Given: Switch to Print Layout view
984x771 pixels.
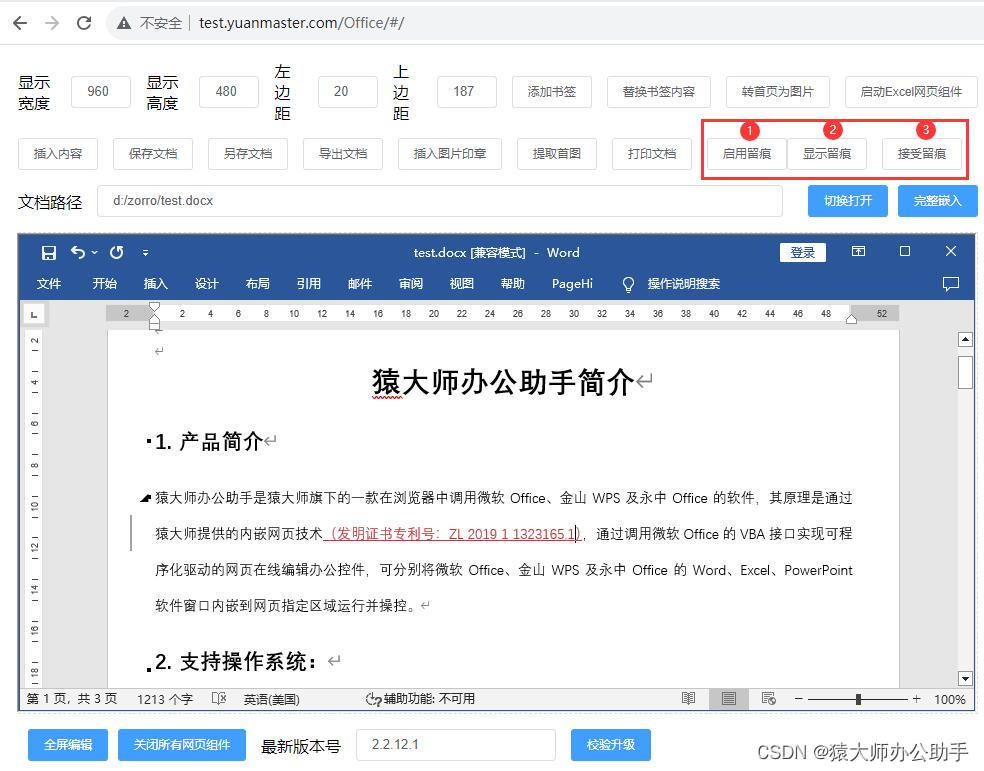Looking at the screenshot, I should point(729,698).
